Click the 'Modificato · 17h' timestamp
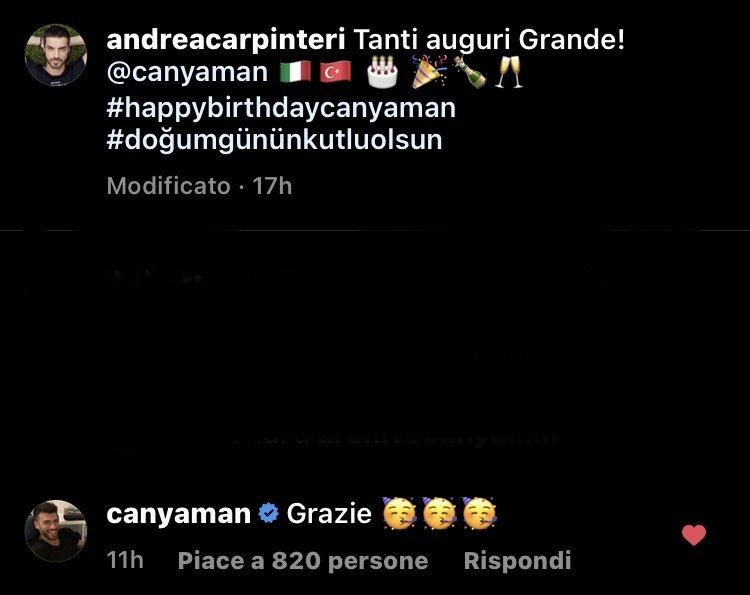Screen dimensions: 750x595 tap(199, 186)
